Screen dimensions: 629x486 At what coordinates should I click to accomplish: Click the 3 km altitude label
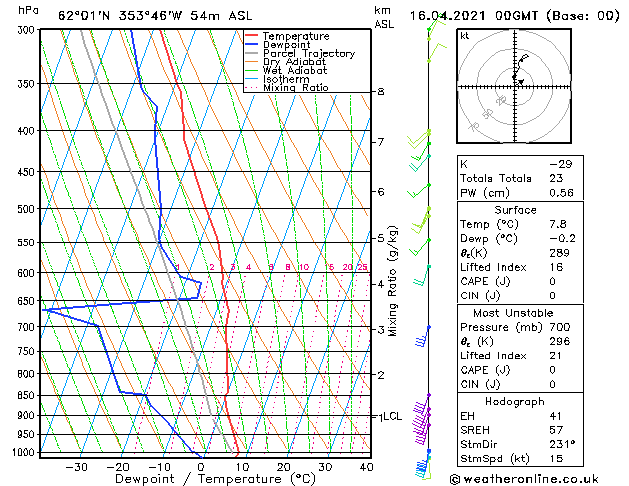click(x=381, y=330)
